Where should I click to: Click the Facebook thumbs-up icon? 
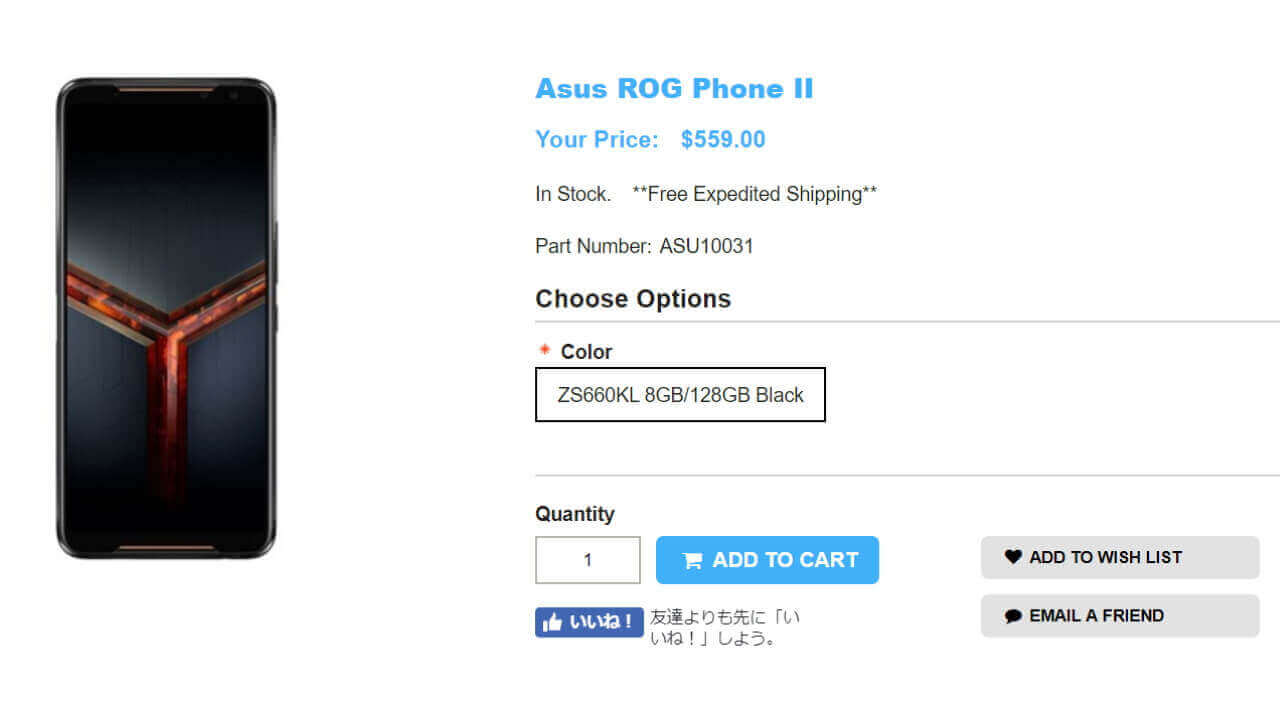click(552, 622)
